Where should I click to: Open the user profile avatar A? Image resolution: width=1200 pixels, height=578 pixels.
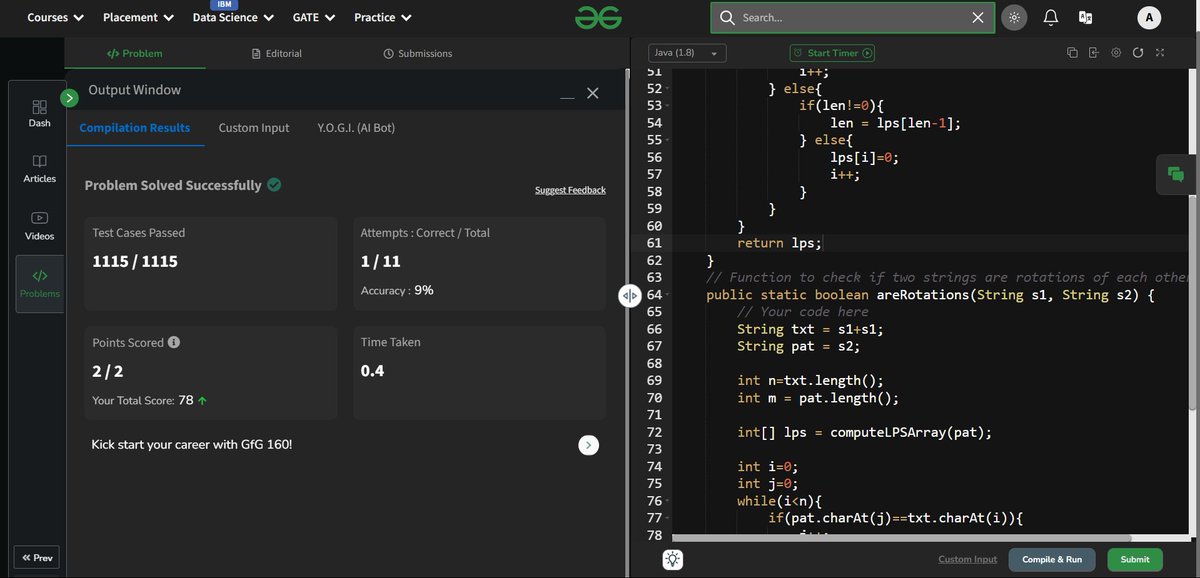(x=1149, y=17)
